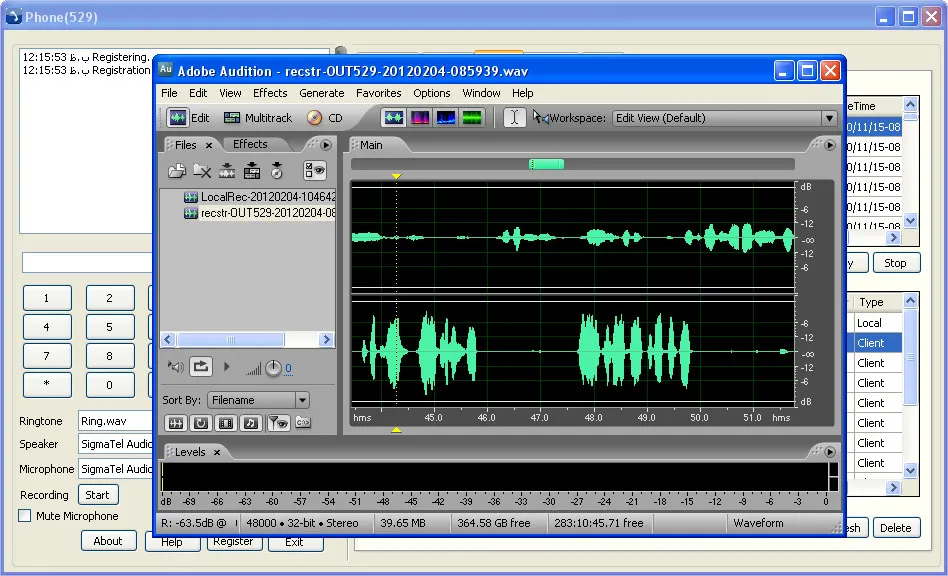The width and height of the screenshot is (948, 576).
Task: Select the Time Selection I-beam tool
Action: [x=514, y=117]
